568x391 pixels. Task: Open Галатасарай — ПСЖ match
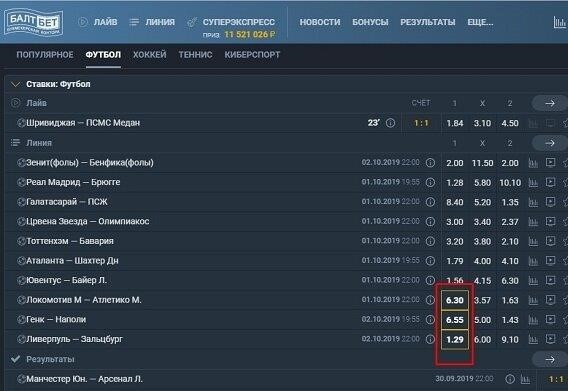click(x=67, y=202)
